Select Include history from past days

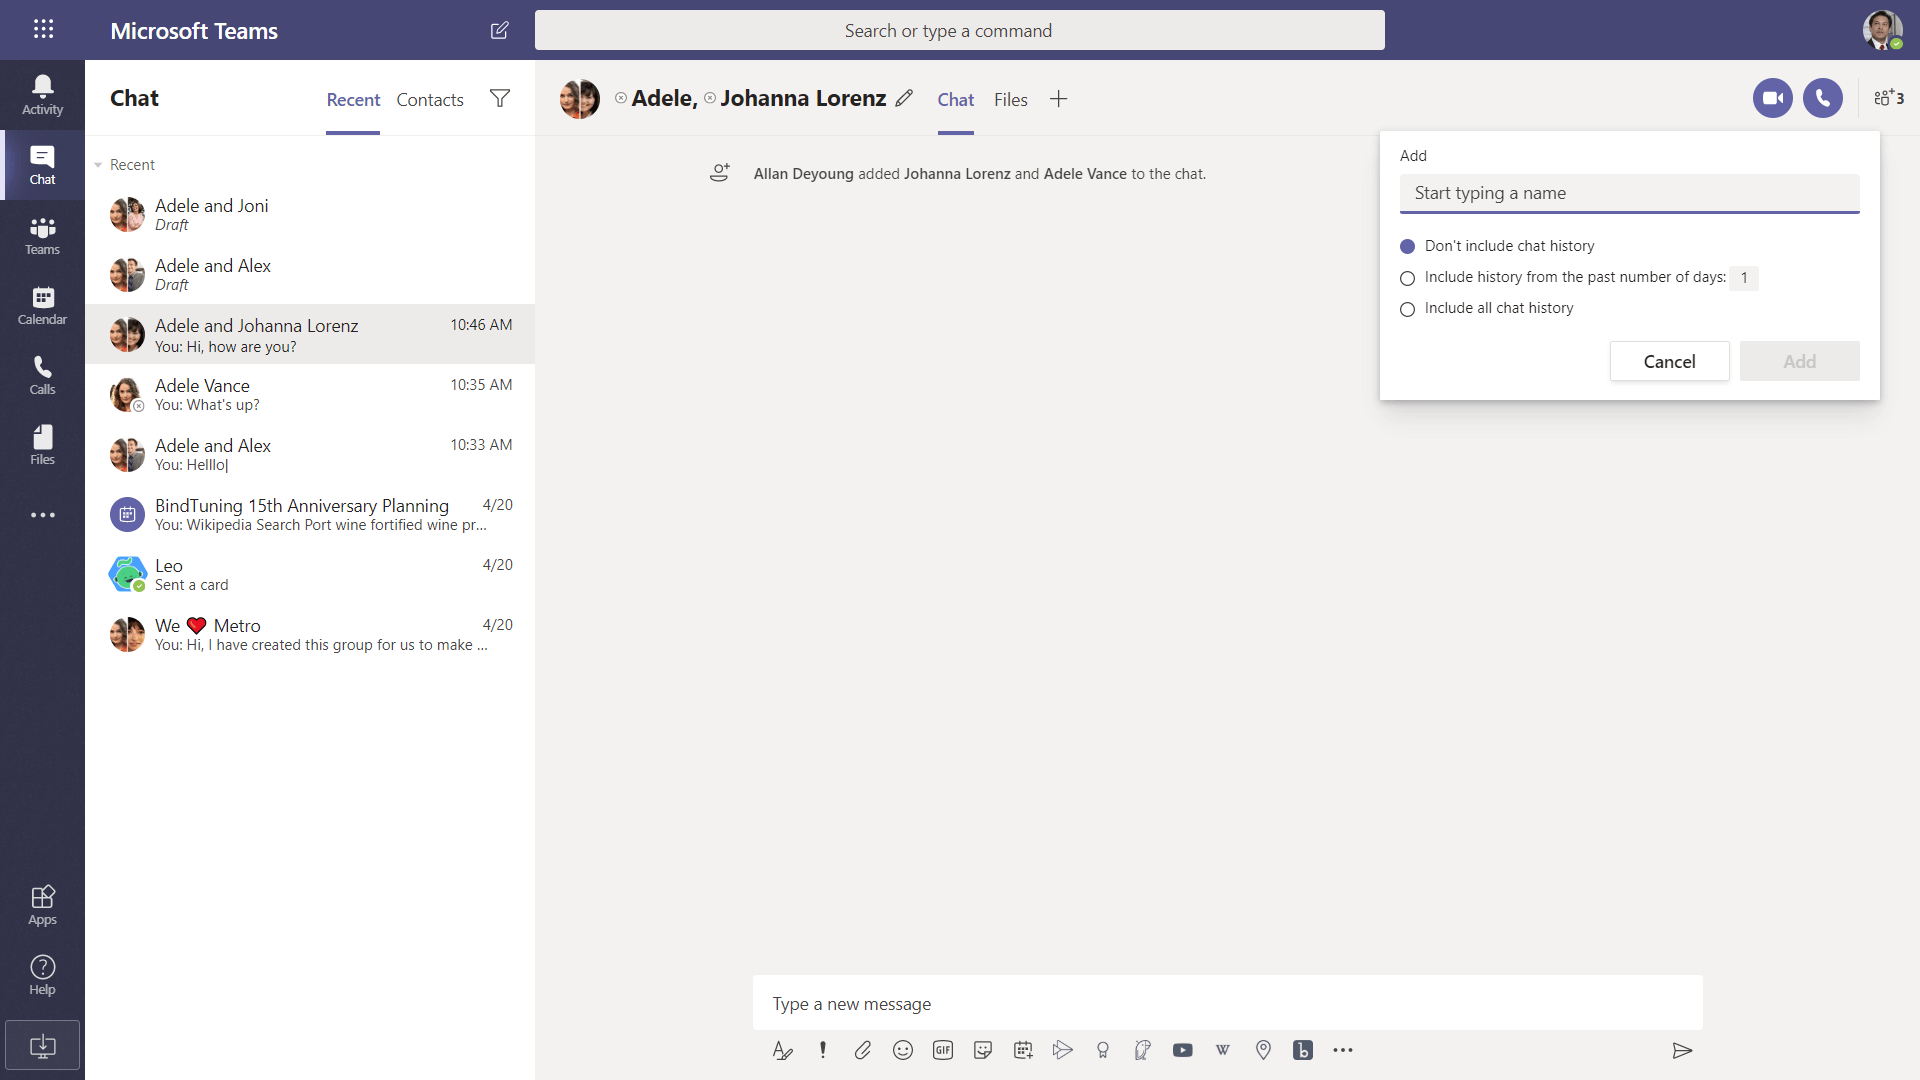coord(1407,278)
